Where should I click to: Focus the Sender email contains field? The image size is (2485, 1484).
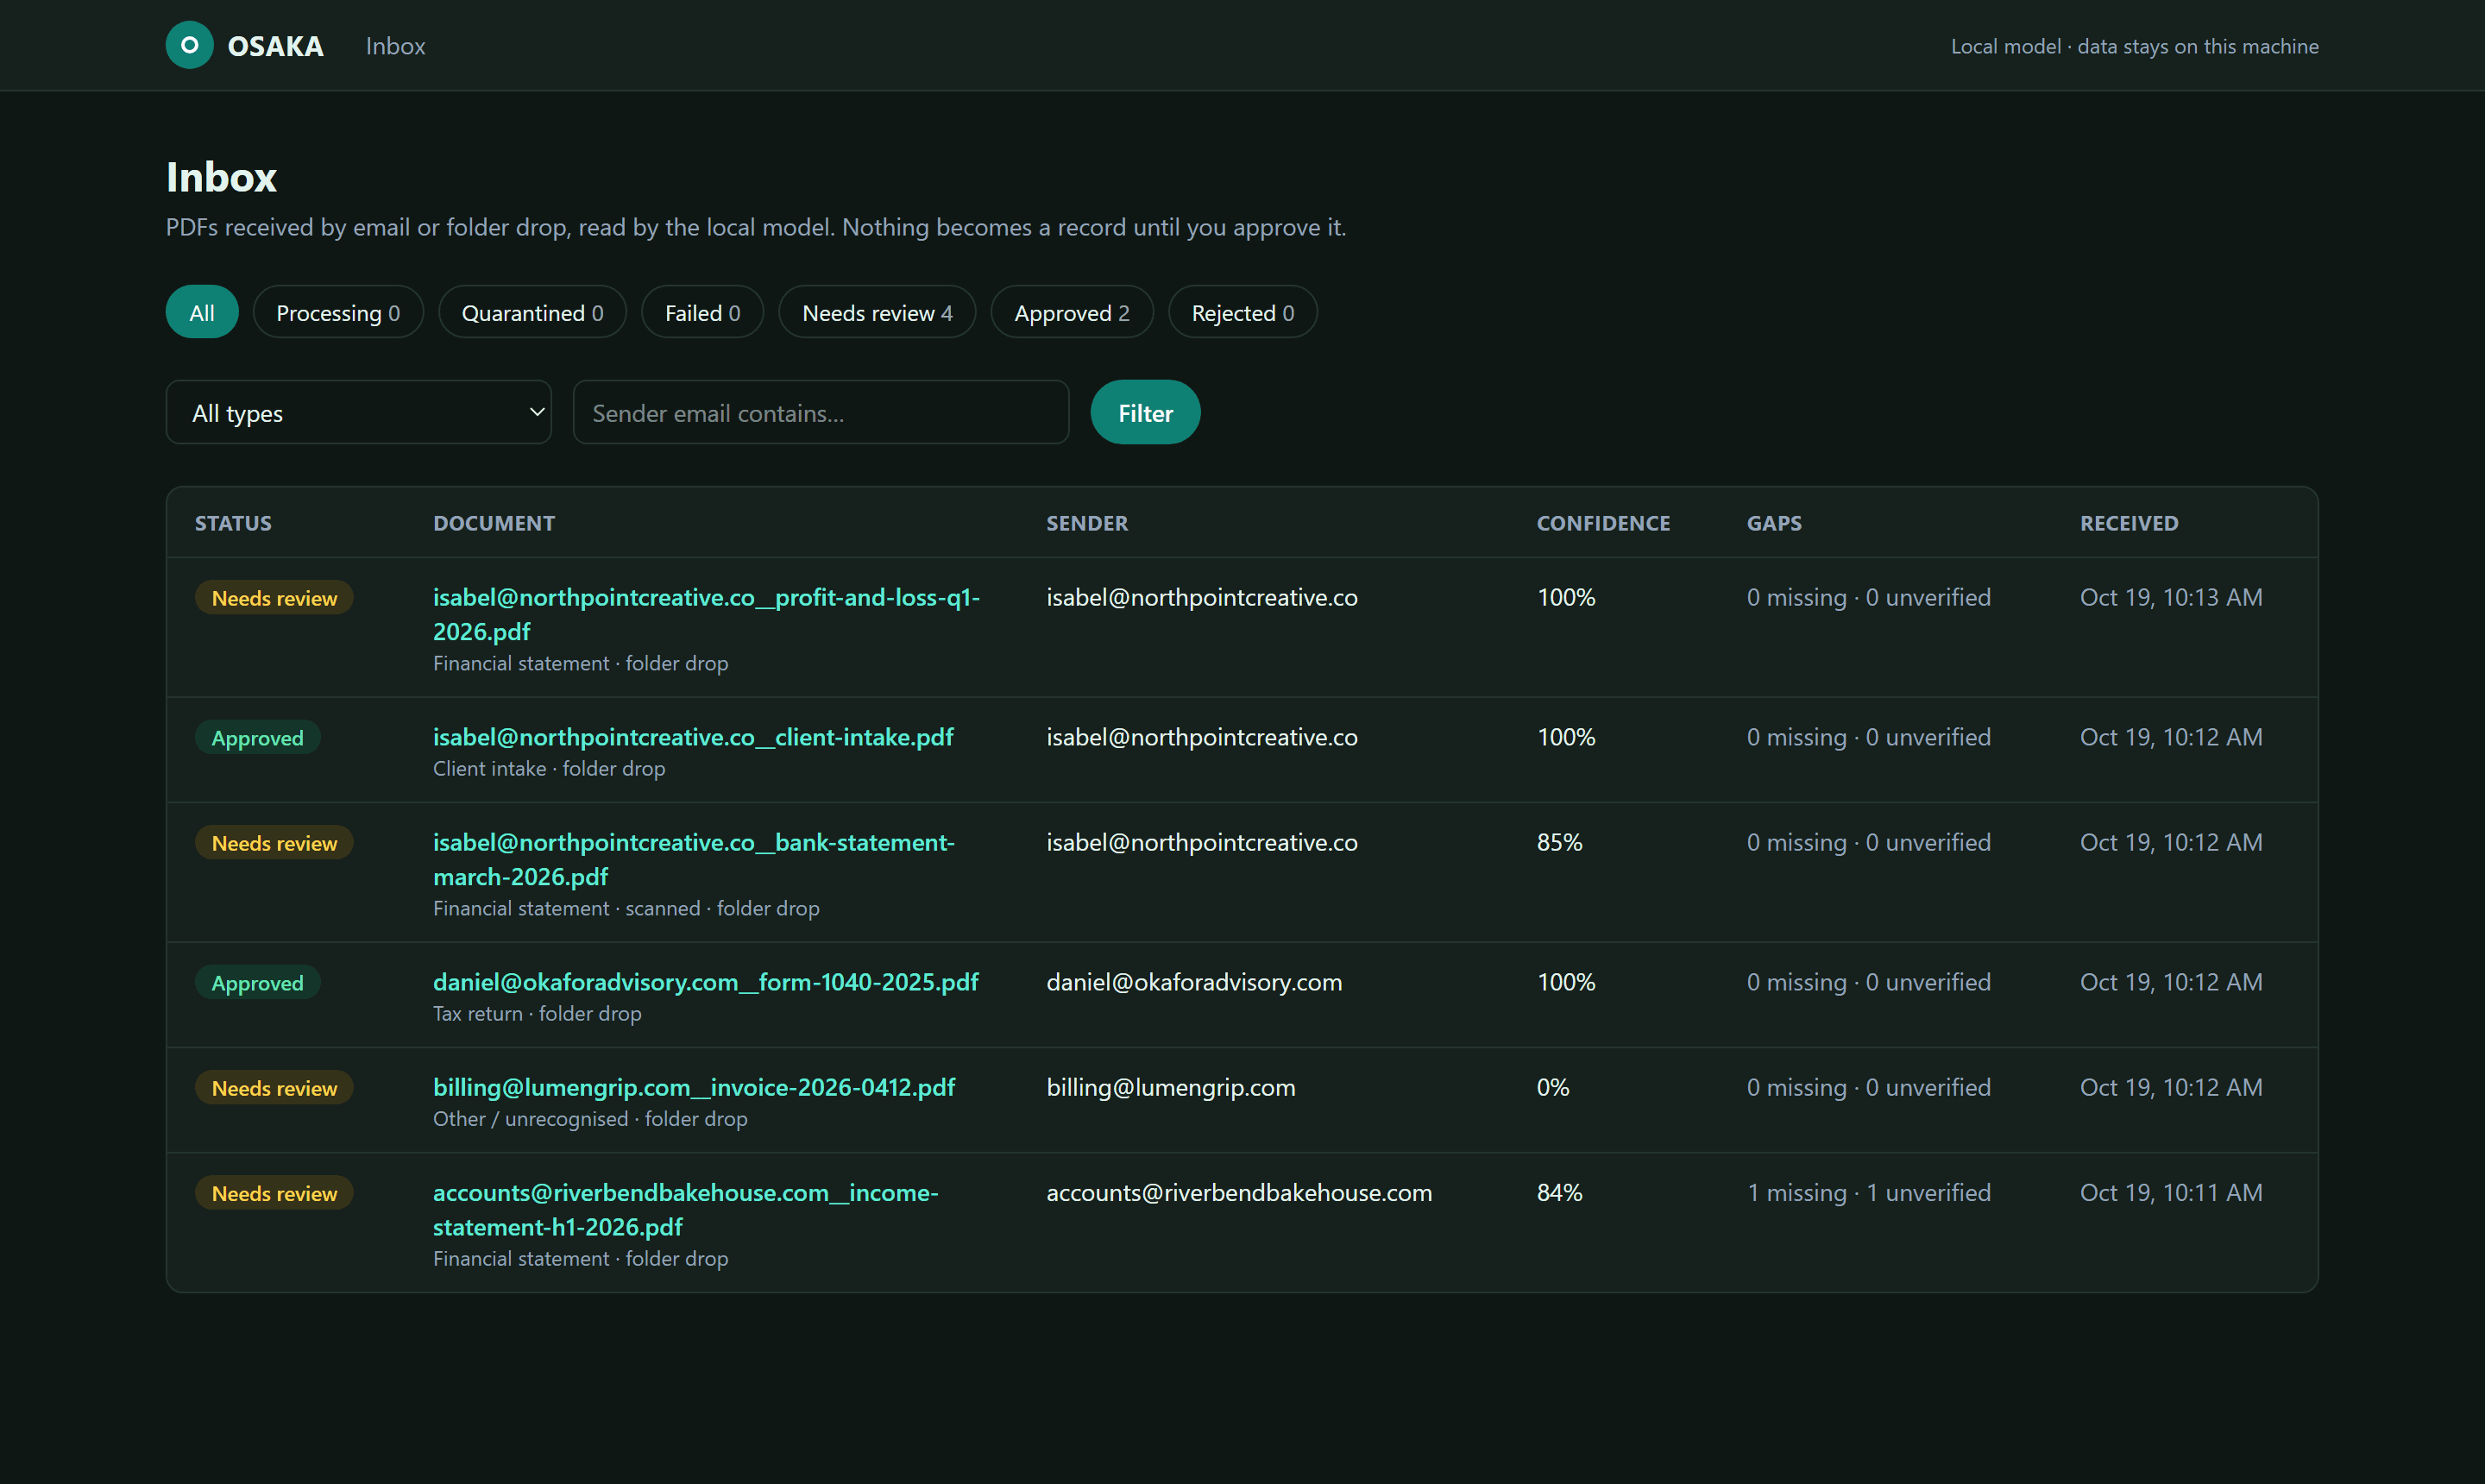pyautogui.click(x=820, y=412)
